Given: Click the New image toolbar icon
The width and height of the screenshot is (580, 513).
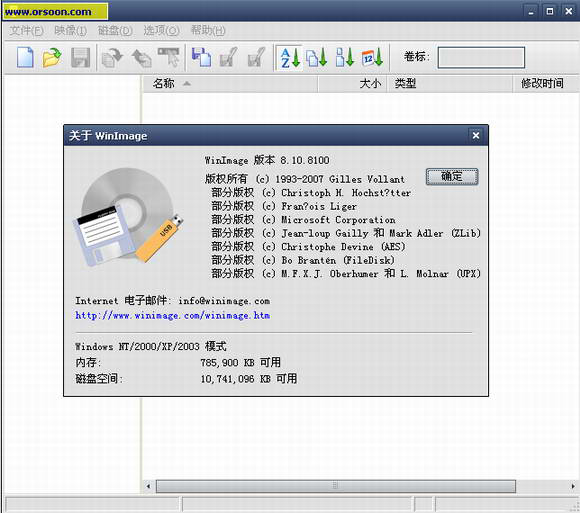Looking at the screenshot, I should (x=25, y=57).
